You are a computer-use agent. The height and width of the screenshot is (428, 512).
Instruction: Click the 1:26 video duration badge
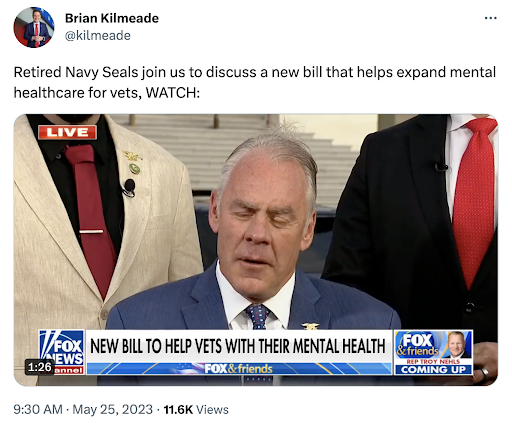click(40, 367)
